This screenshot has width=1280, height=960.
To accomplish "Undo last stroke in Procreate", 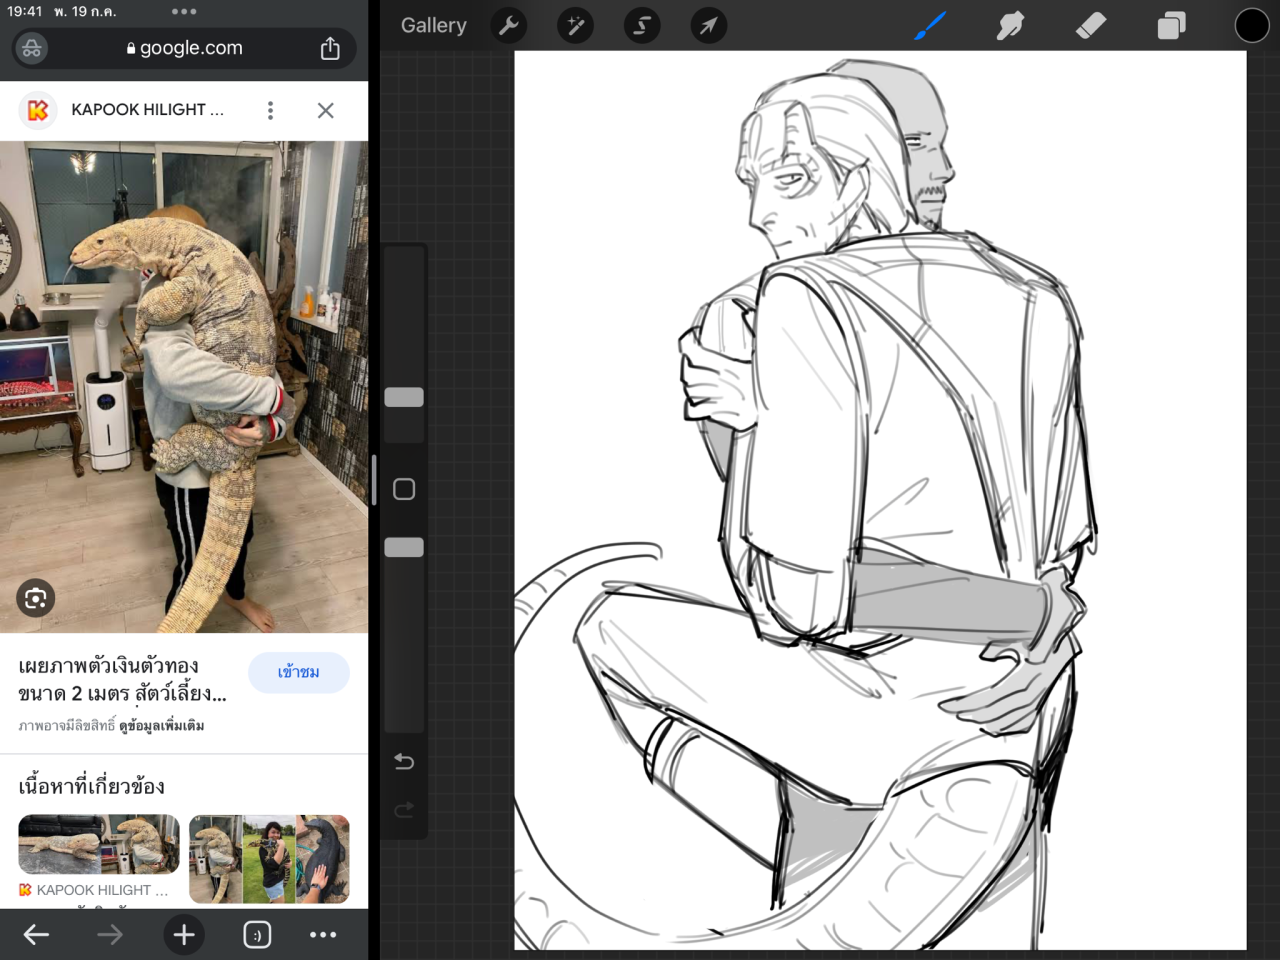I will coord(404,762).
